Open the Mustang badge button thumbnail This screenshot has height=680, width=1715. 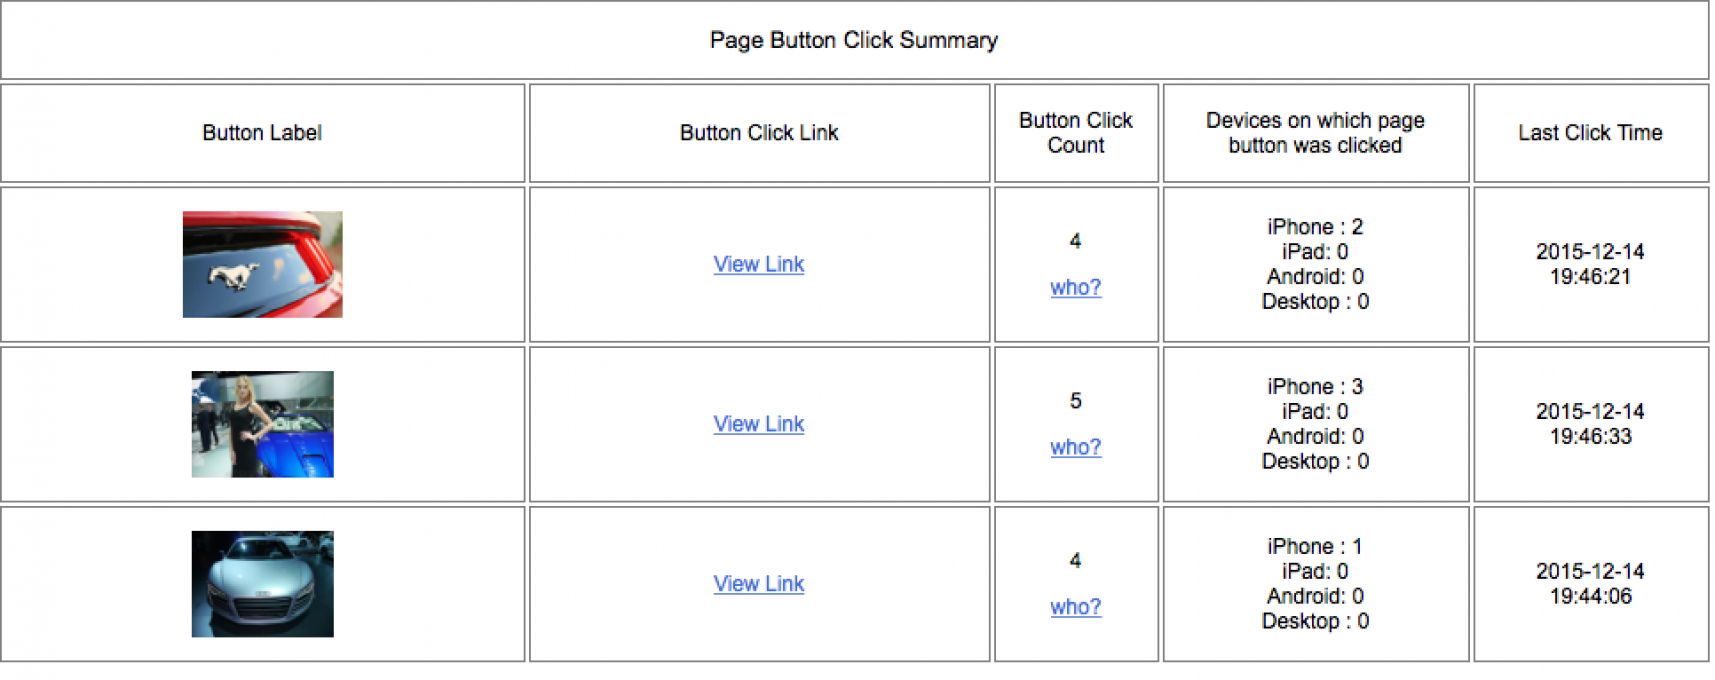click(262, 264)
